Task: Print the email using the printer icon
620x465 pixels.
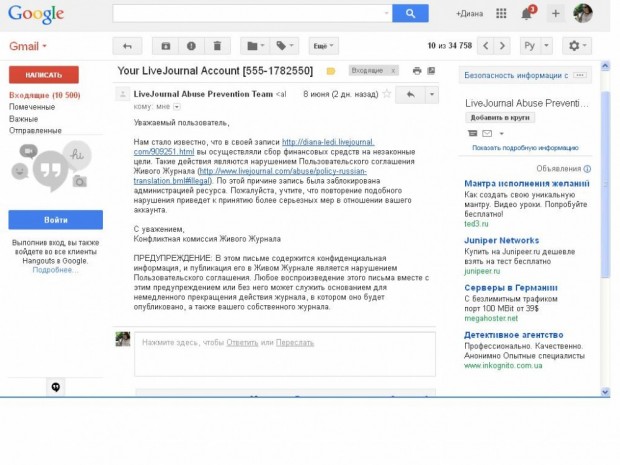Action: [x=417, y=72]
